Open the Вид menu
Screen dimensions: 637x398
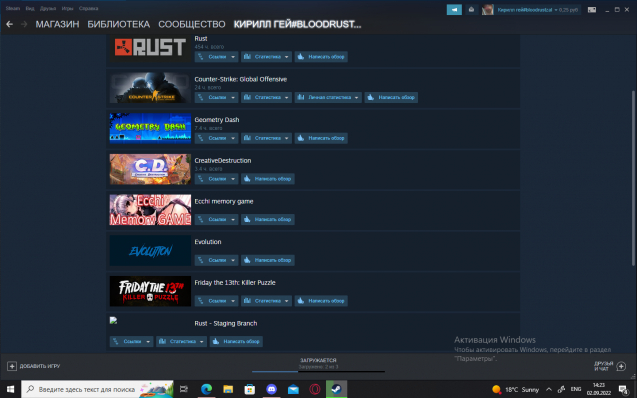30,9
